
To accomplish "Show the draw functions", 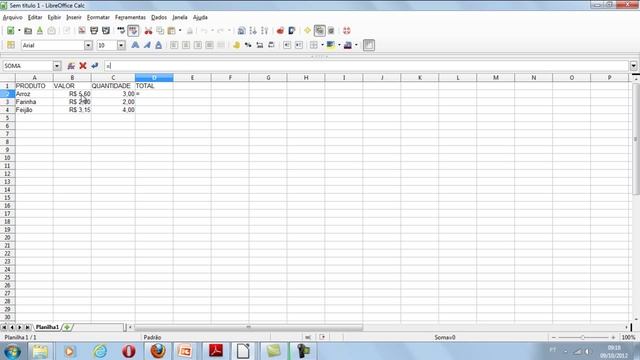I will click(x=291, y=31).
